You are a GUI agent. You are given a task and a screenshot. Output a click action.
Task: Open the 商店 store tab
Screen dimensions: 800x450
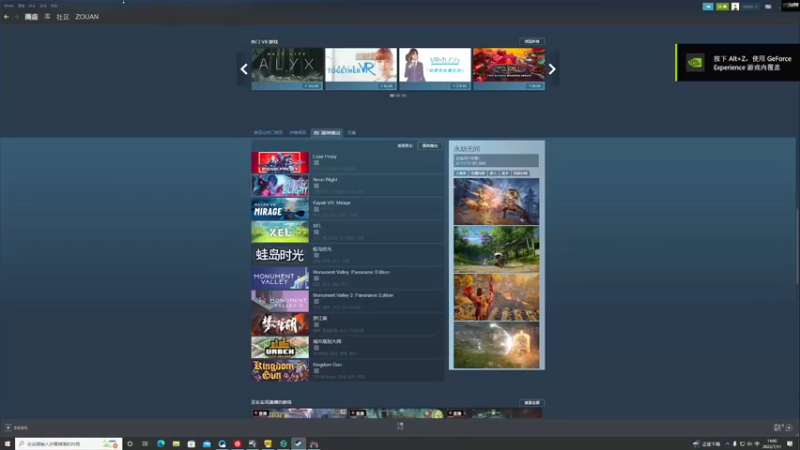(31, 17)
